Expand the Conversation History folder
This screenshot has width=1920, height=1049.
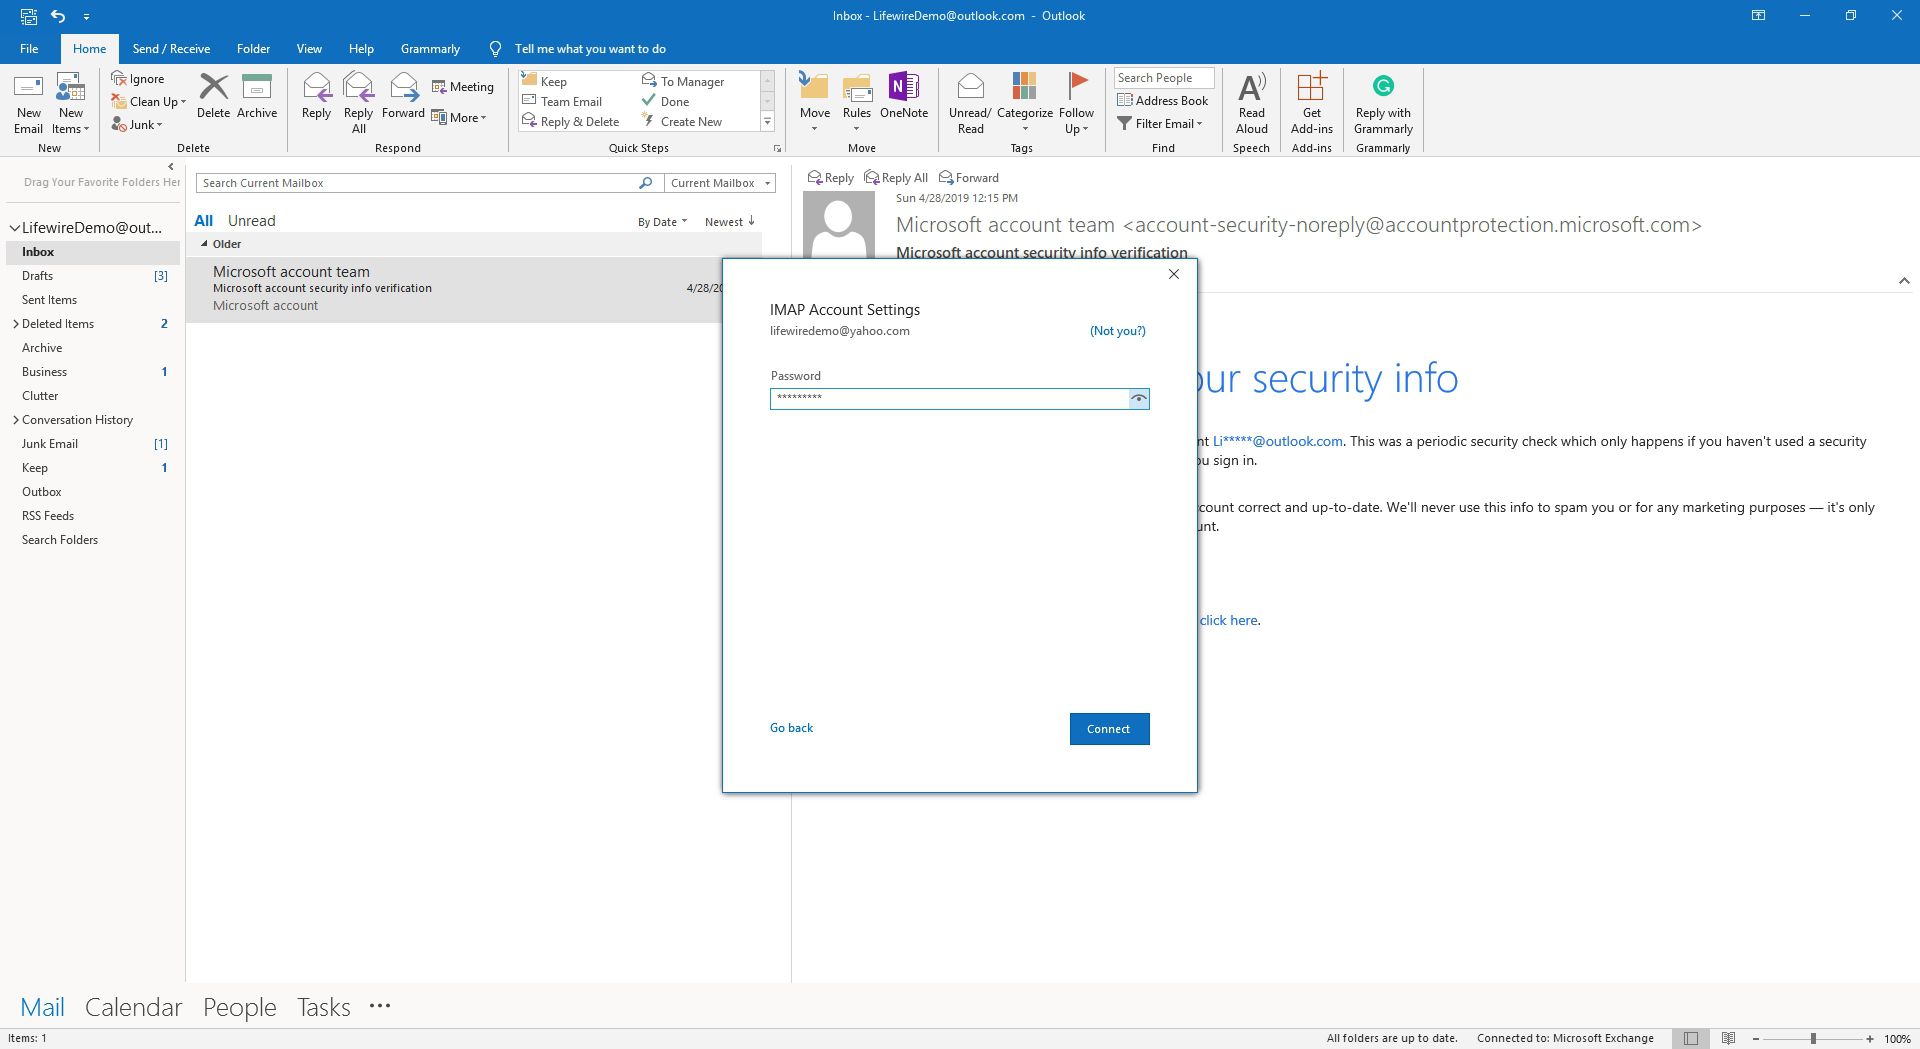[15, 420]
